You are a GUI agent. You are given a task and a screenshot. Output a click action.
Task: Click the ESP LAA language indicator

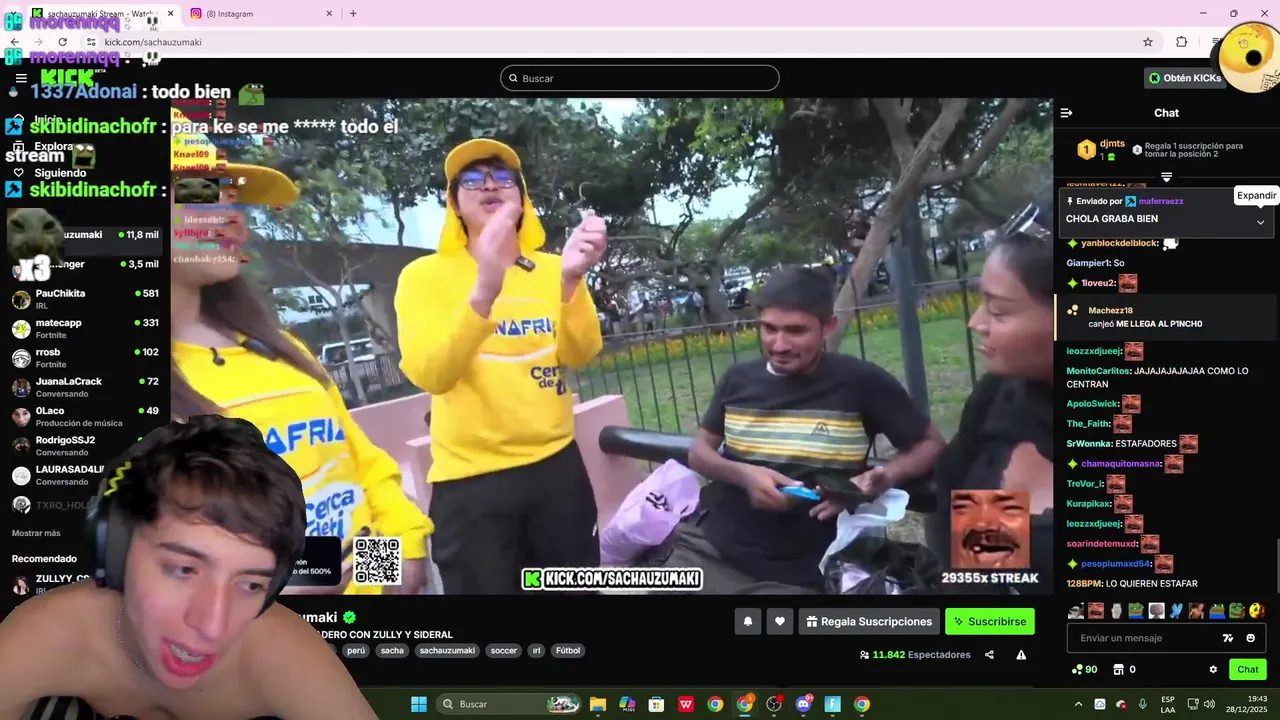tap(1168, 704)
